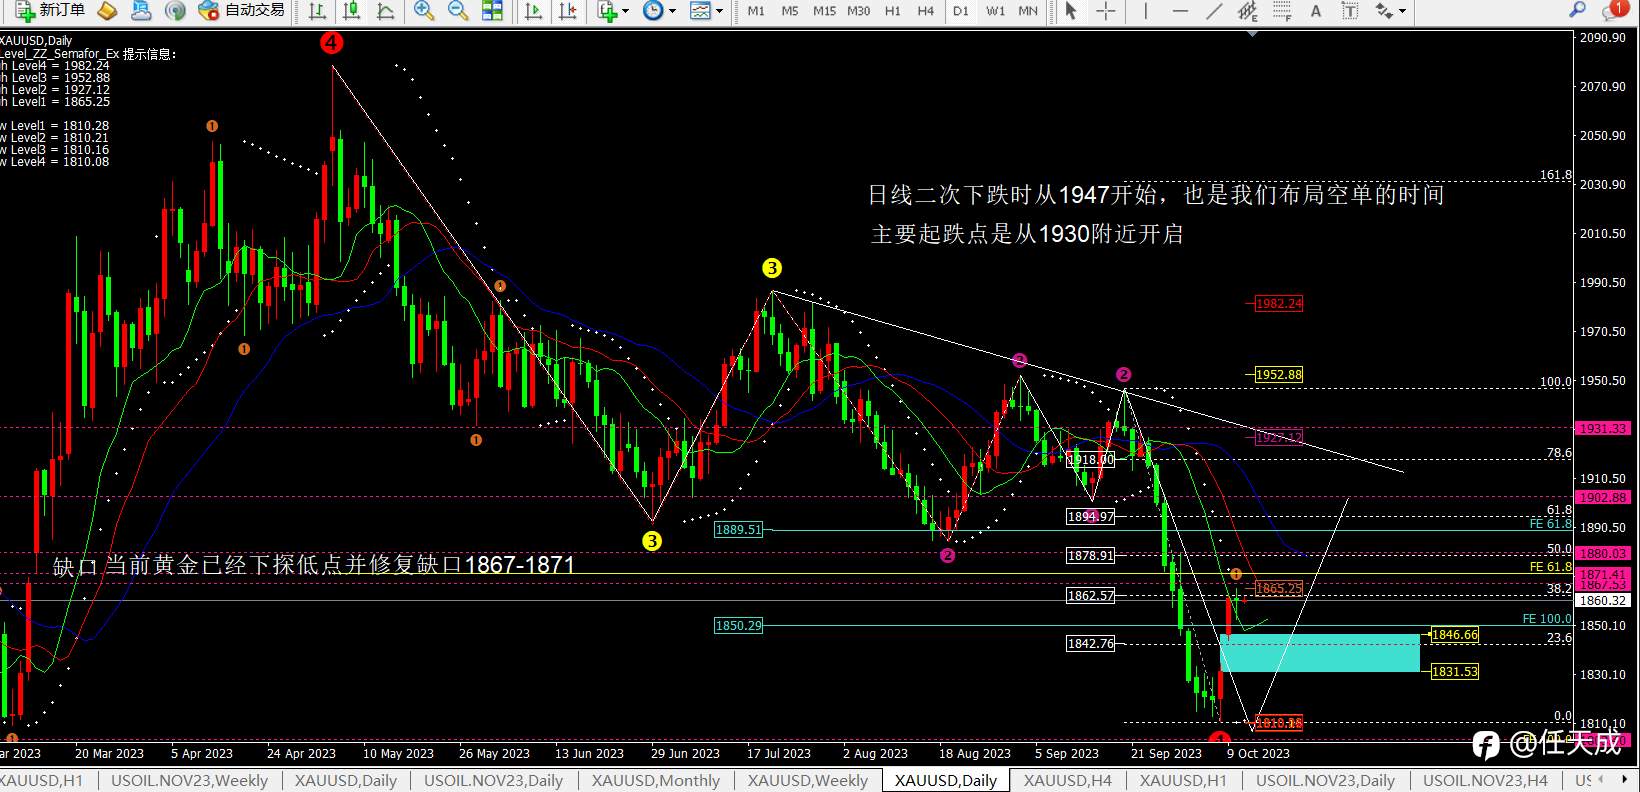Open the USOIL.NOV23,H4 chart tab

coord(1485,781)
